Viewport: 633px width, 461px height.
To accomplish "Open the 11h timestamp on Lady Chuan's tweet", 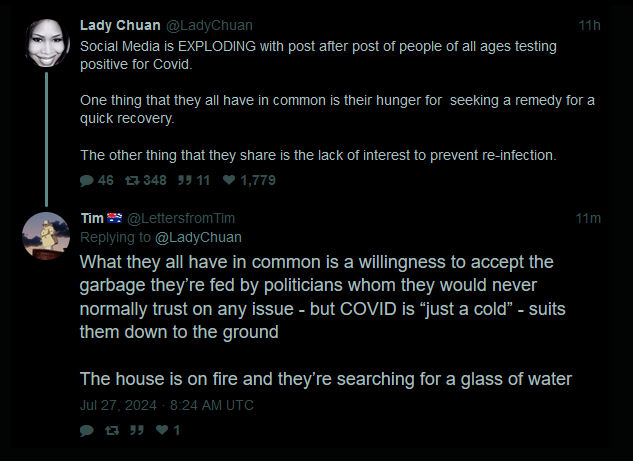I will tap(589, 24).
